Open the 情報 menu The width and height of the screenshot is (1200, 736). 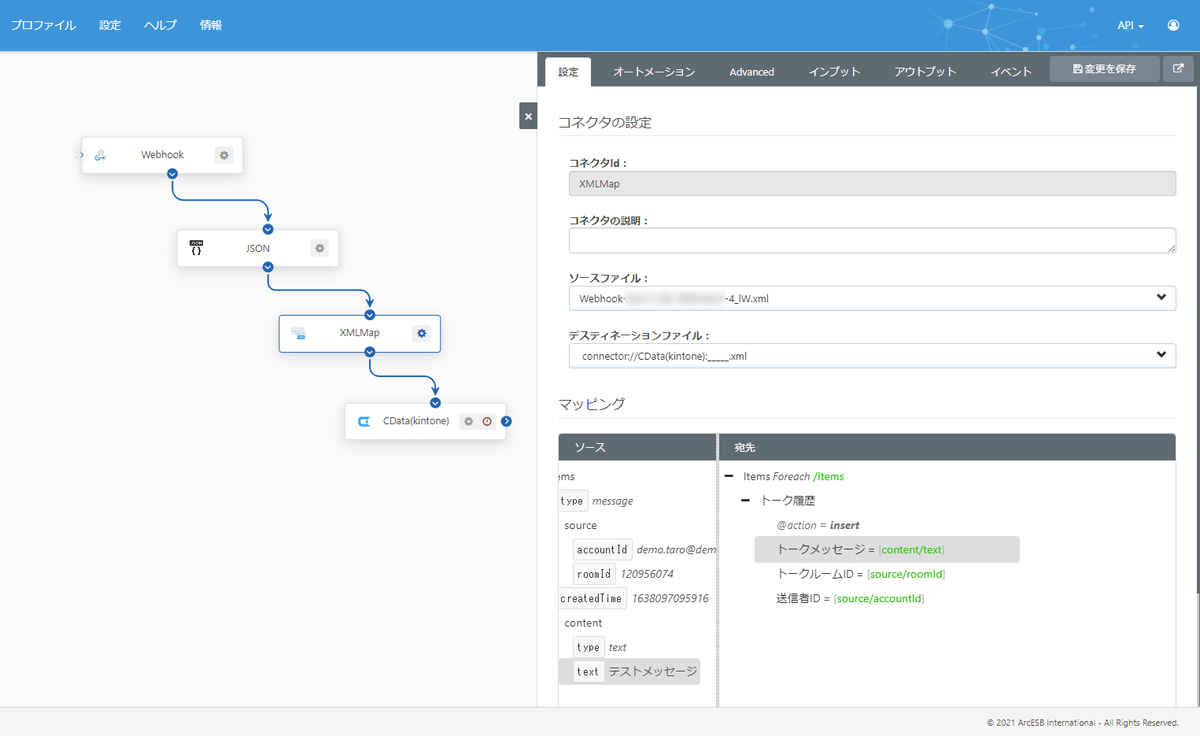click(211, 25)
